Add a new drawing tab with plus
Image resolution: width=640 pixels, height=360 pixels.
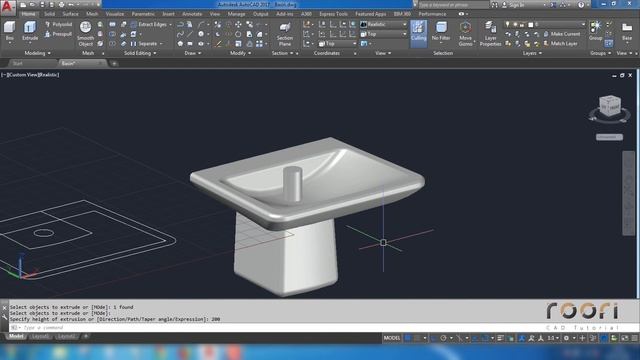[x=114, y=64]
